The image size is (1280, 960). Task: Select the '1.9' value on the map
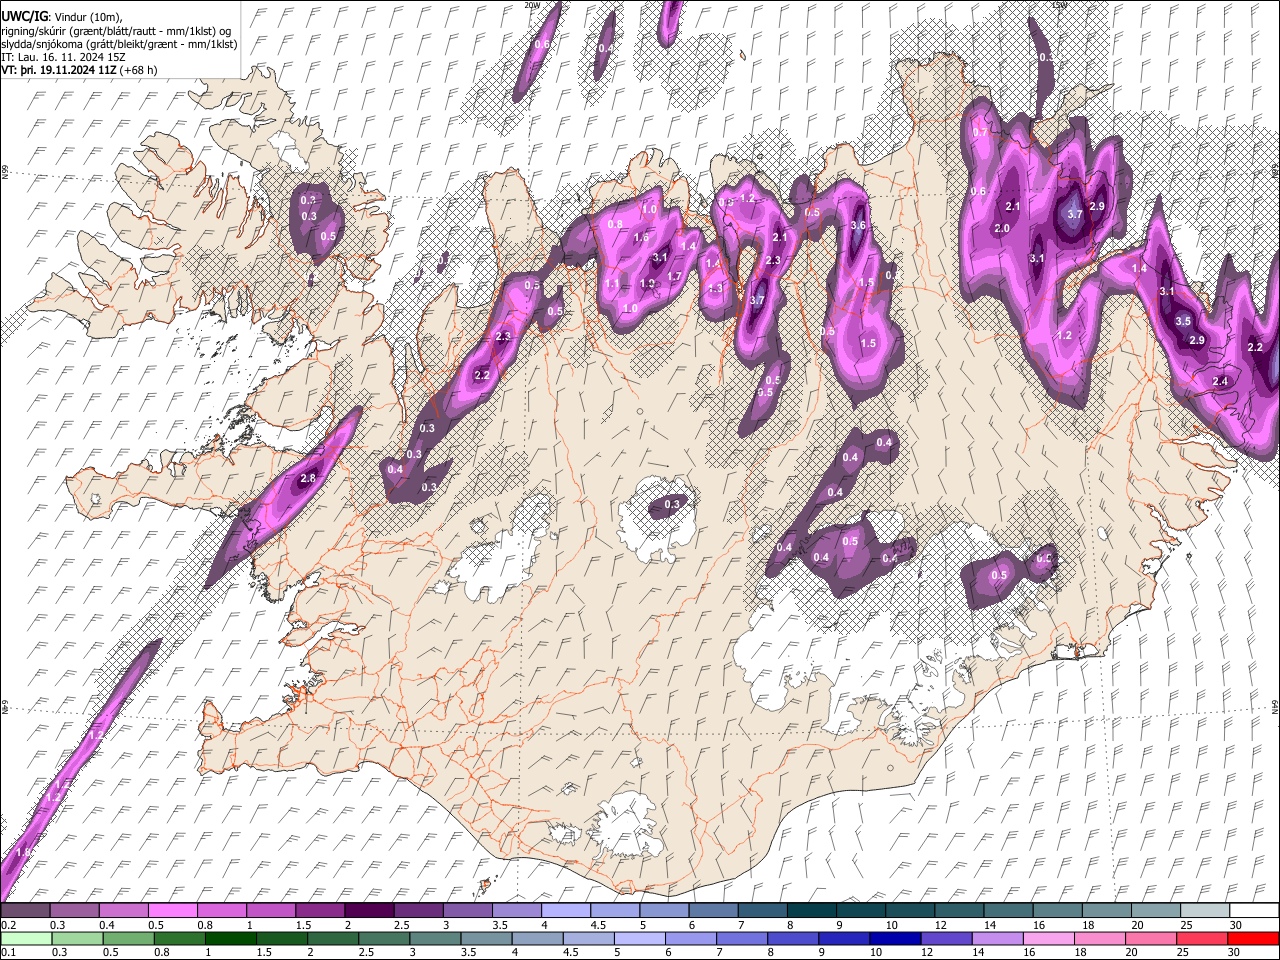coord(647,284)
